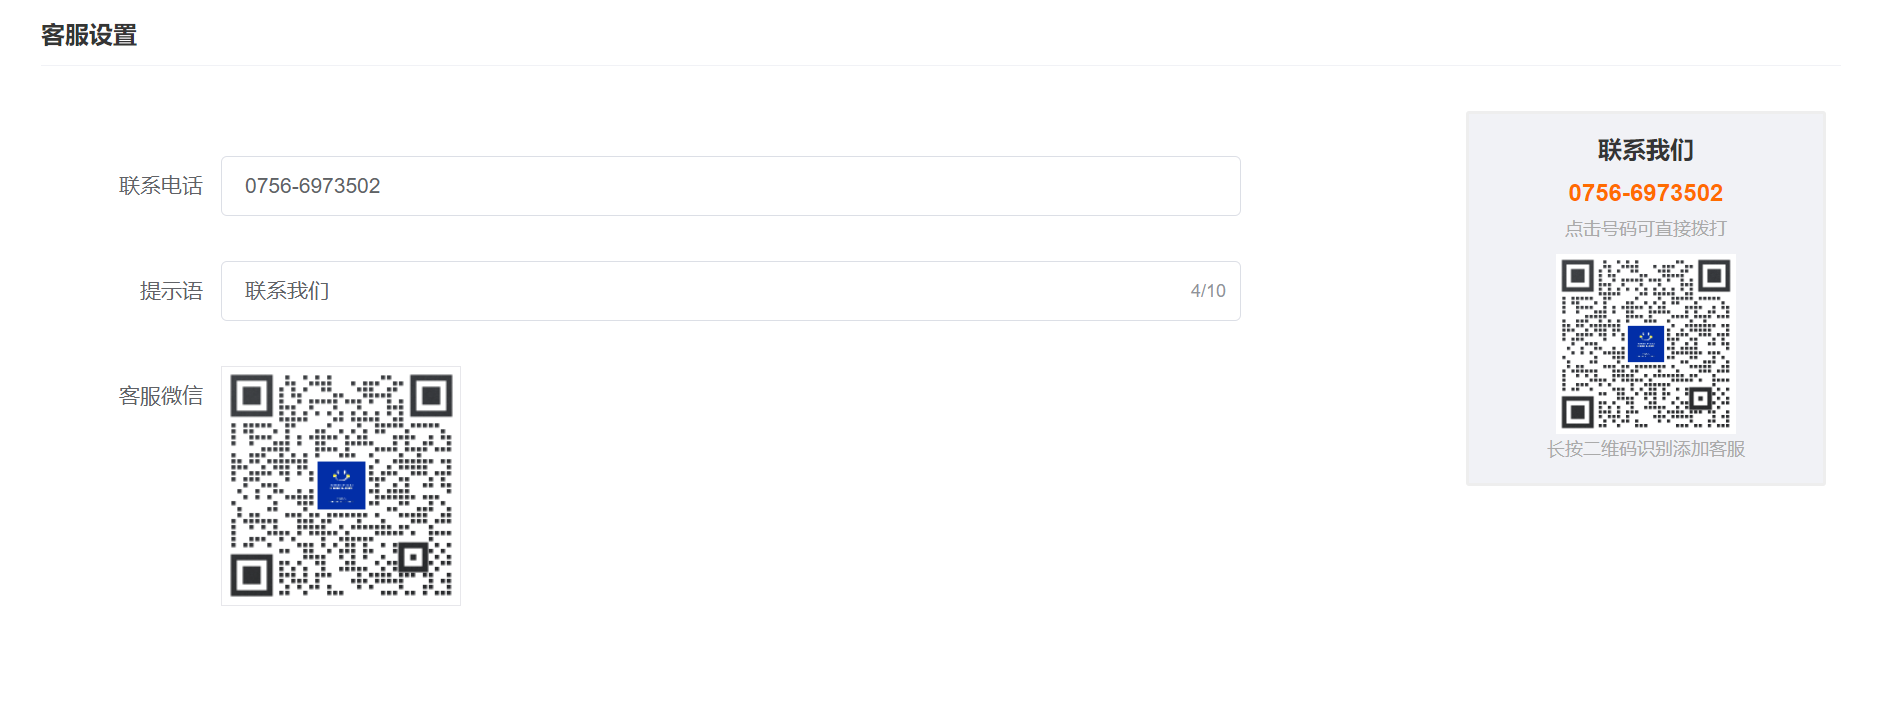
Task: Click blue logo in center of preview QR code
Action: coord(1645,344)
